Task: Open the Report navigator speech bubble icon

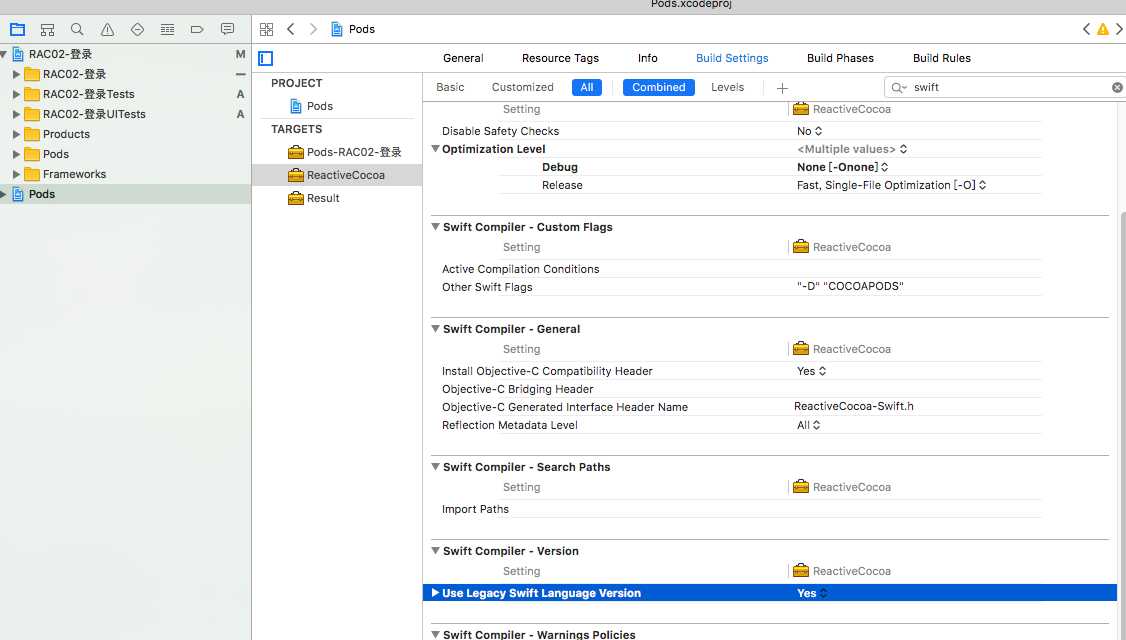Action: tap(227, 29)
